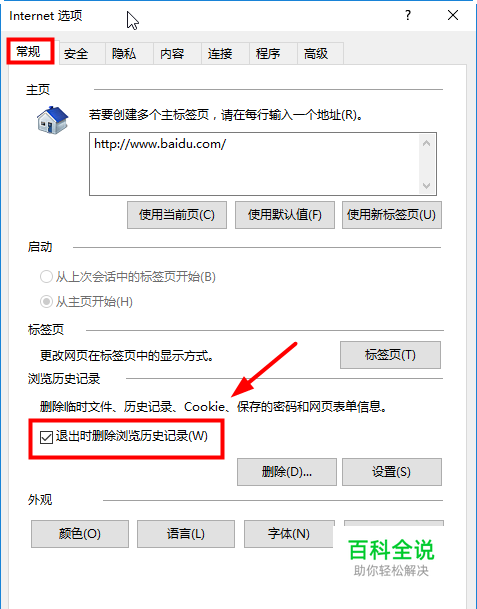
Task: Click the homepage box scroll up arrow
Action: click(427, 143)
